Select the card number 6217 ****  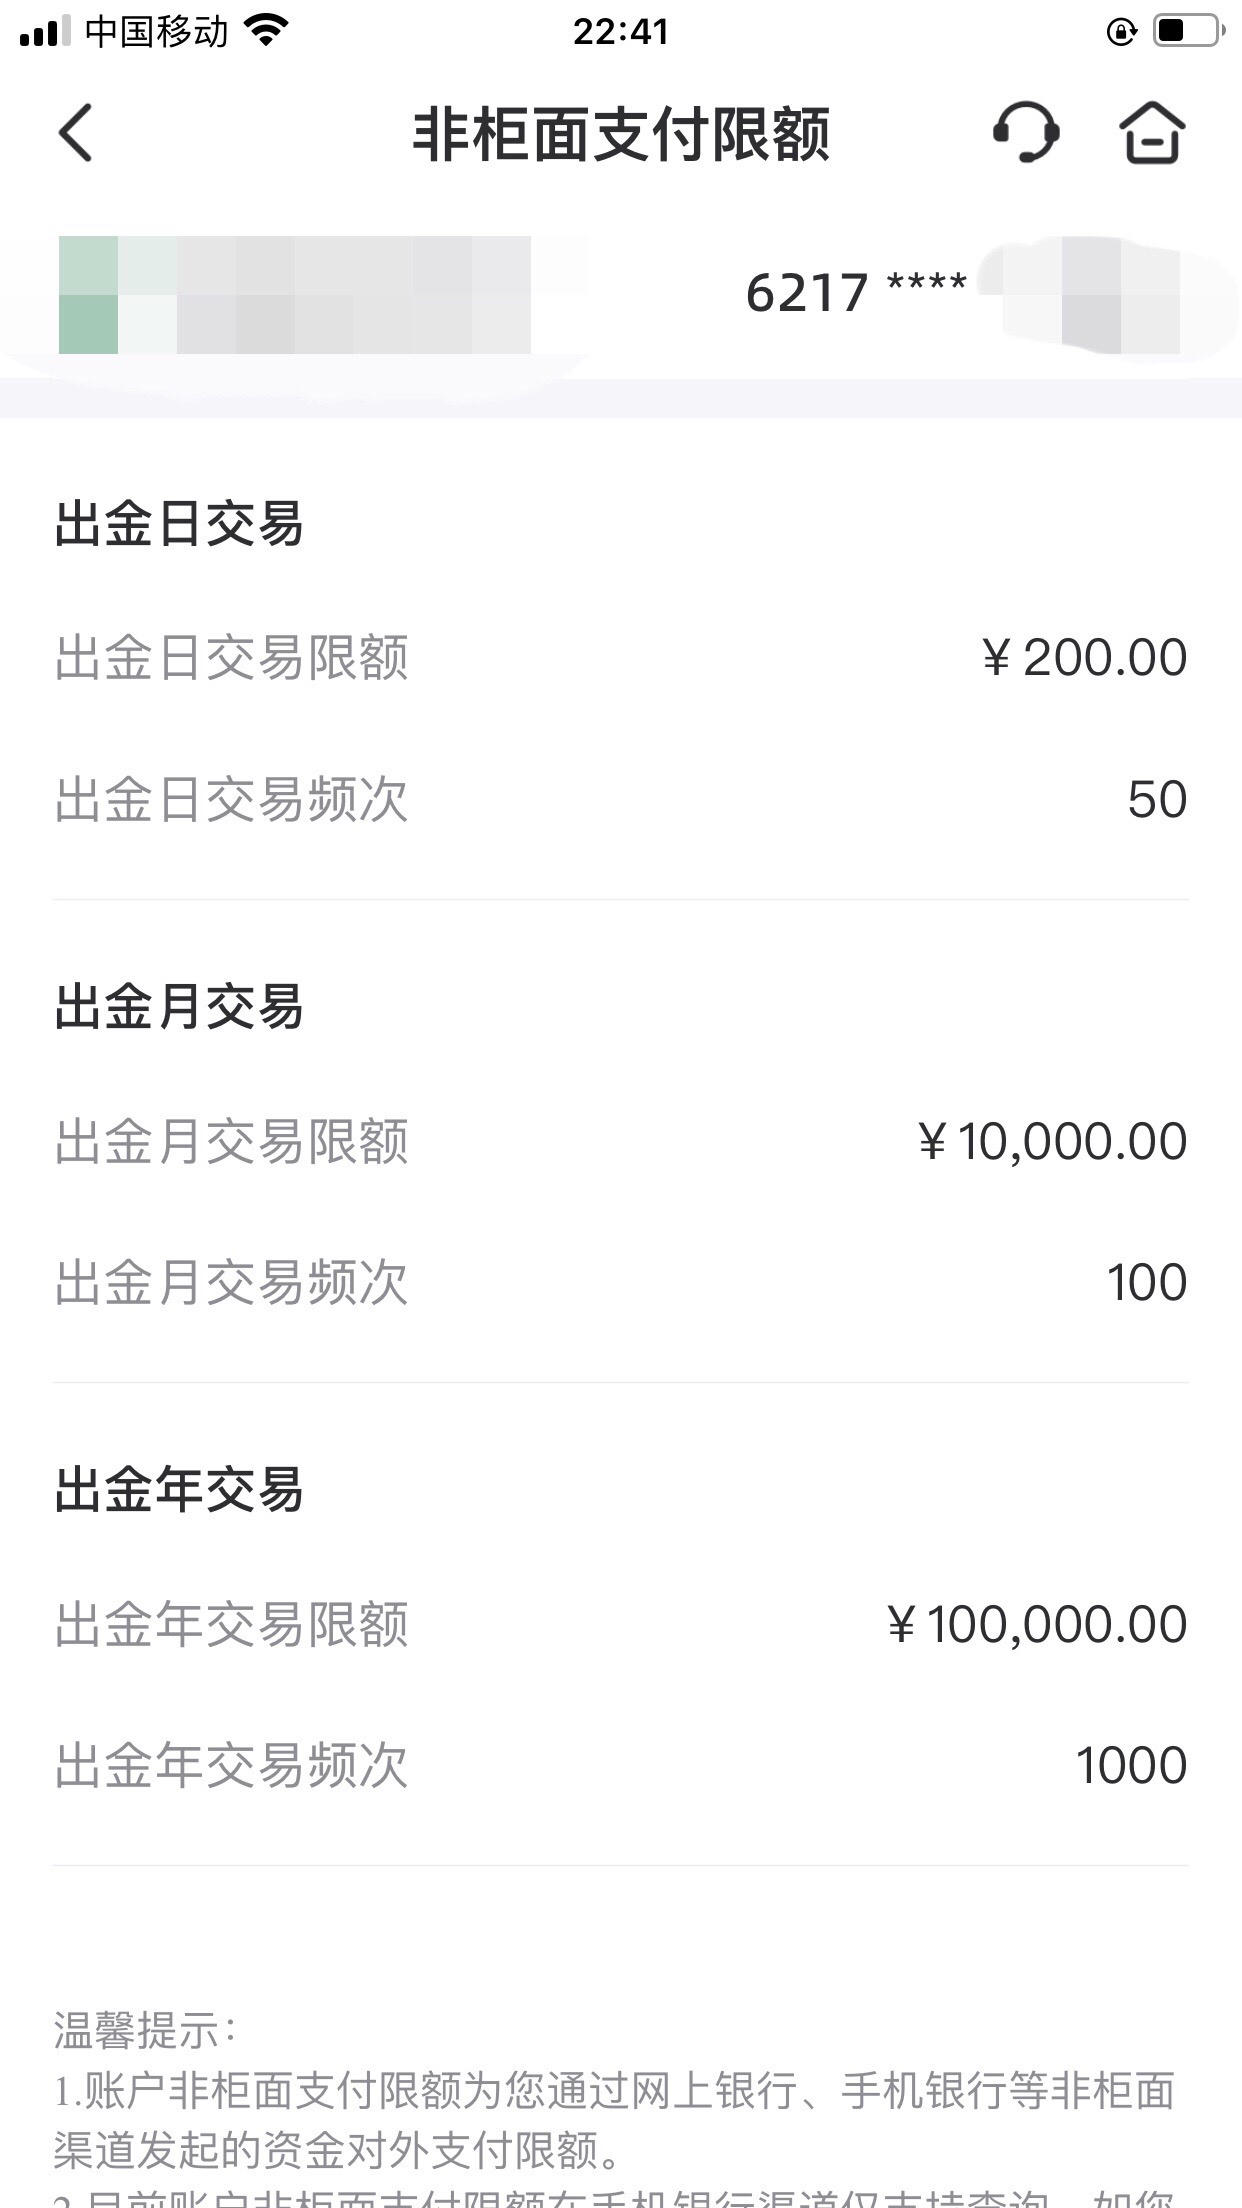pyautogui.click(x=856, y=293)
